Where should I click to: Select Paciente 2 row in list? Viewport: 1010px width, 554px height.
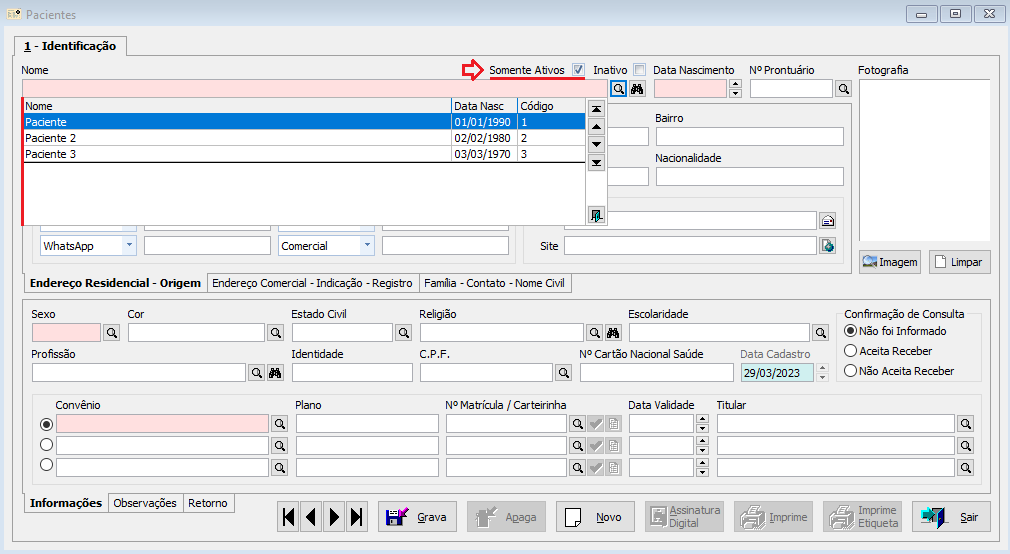pyautogui.click(x=304, y=138)
